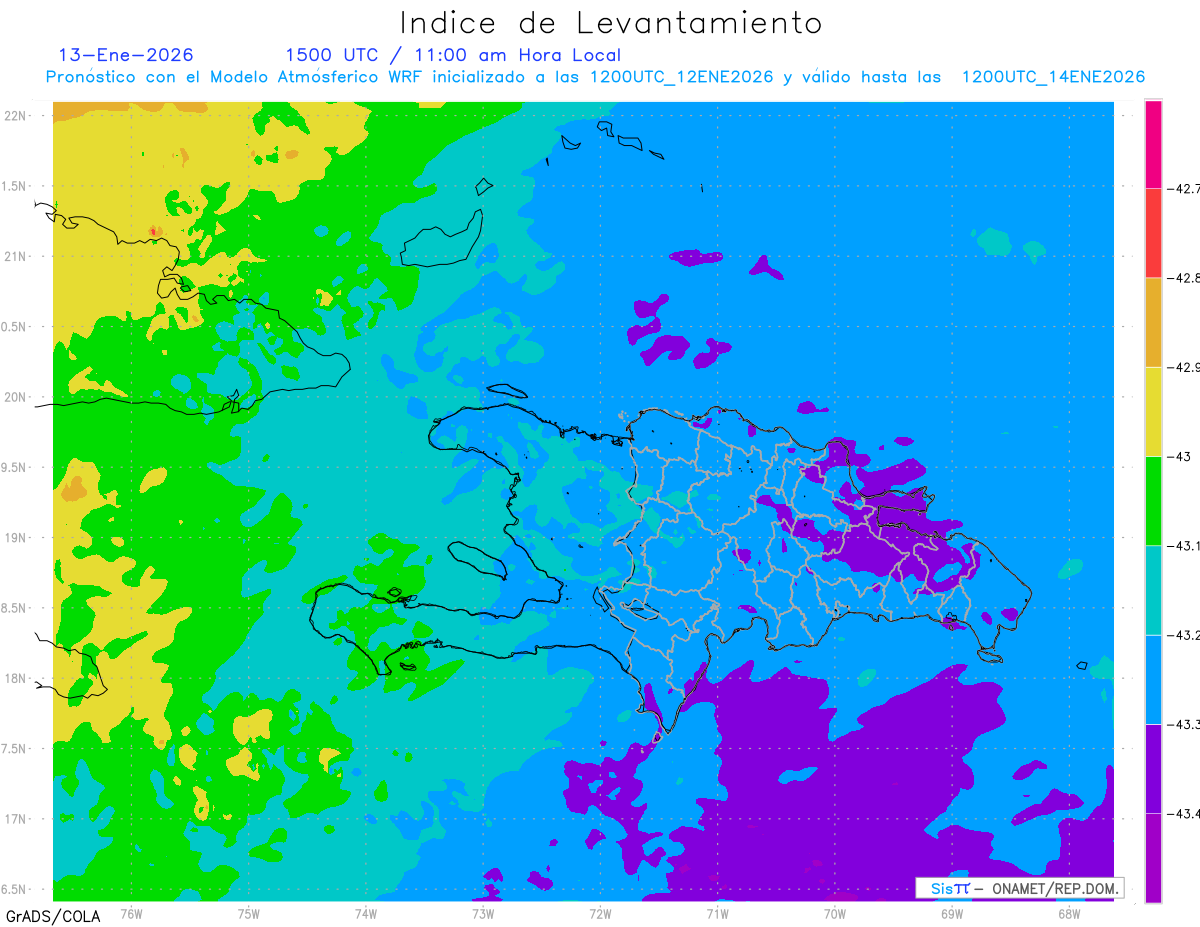This screenshot has width=1200, height=927.
Task: Choose the blue legend swatch below -43.2
Action: click(x=1153, y=679)
